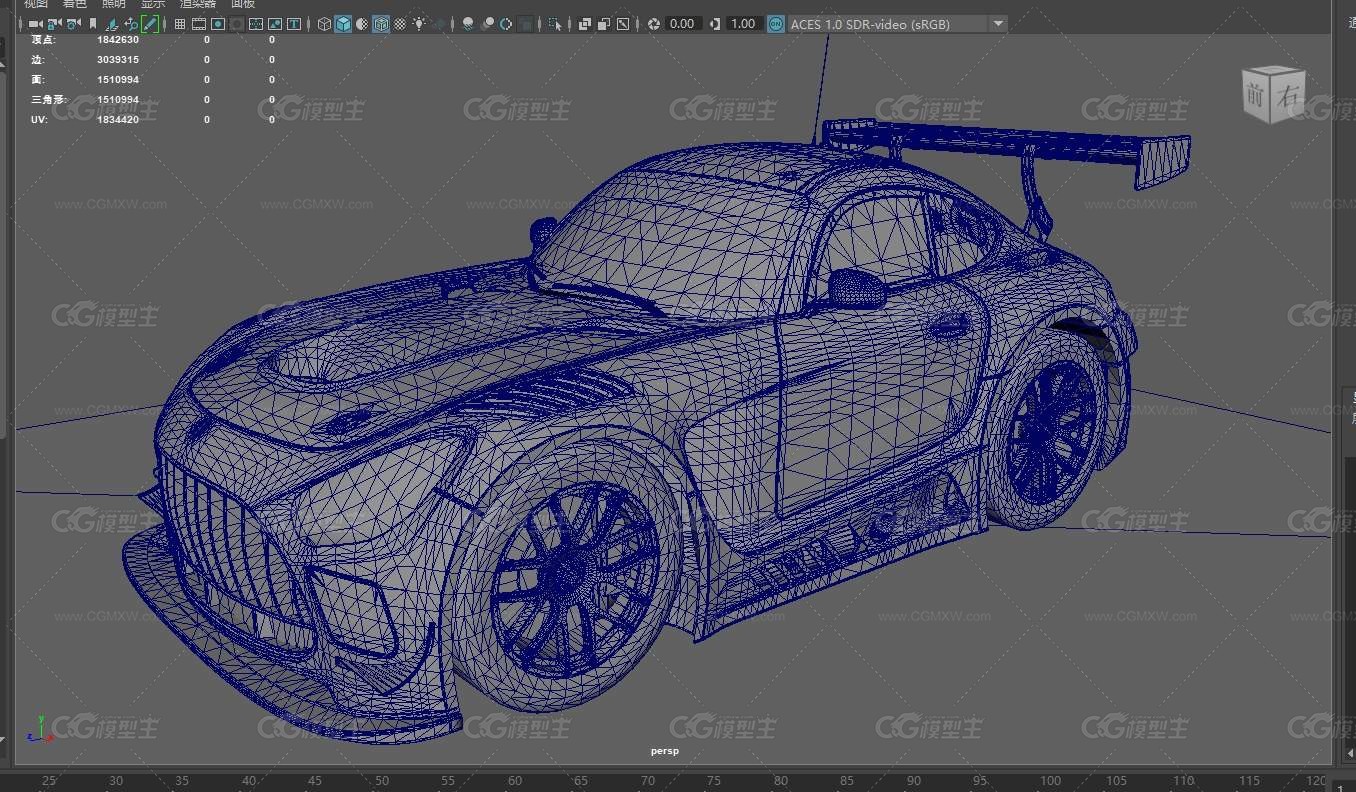Viewport: 1356px width, 792px height.
Task: Click the Multisample Anti-aliasing icon
Action: (505, 24)
